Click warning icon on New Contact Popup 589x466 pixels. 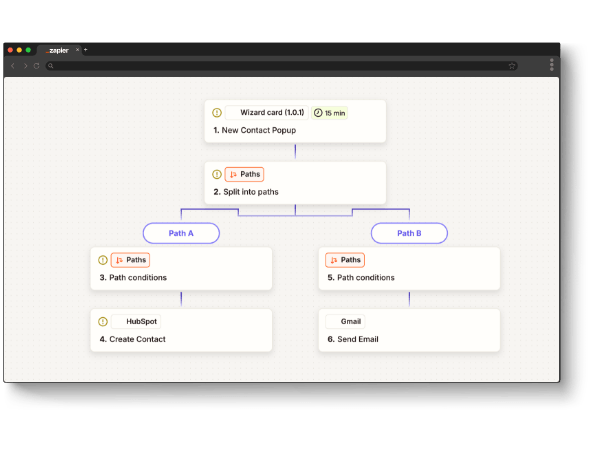[217, 112]
